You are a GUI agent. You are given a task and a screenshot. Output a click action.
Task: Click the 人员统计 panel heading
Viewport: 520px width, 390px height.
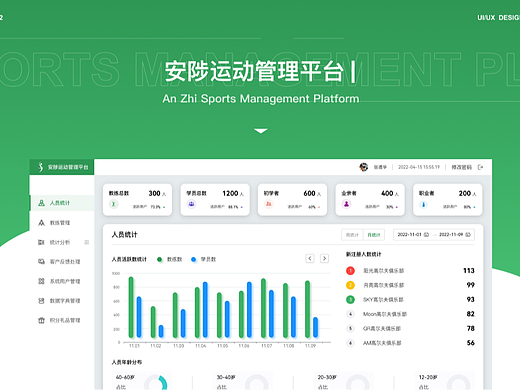124,235
